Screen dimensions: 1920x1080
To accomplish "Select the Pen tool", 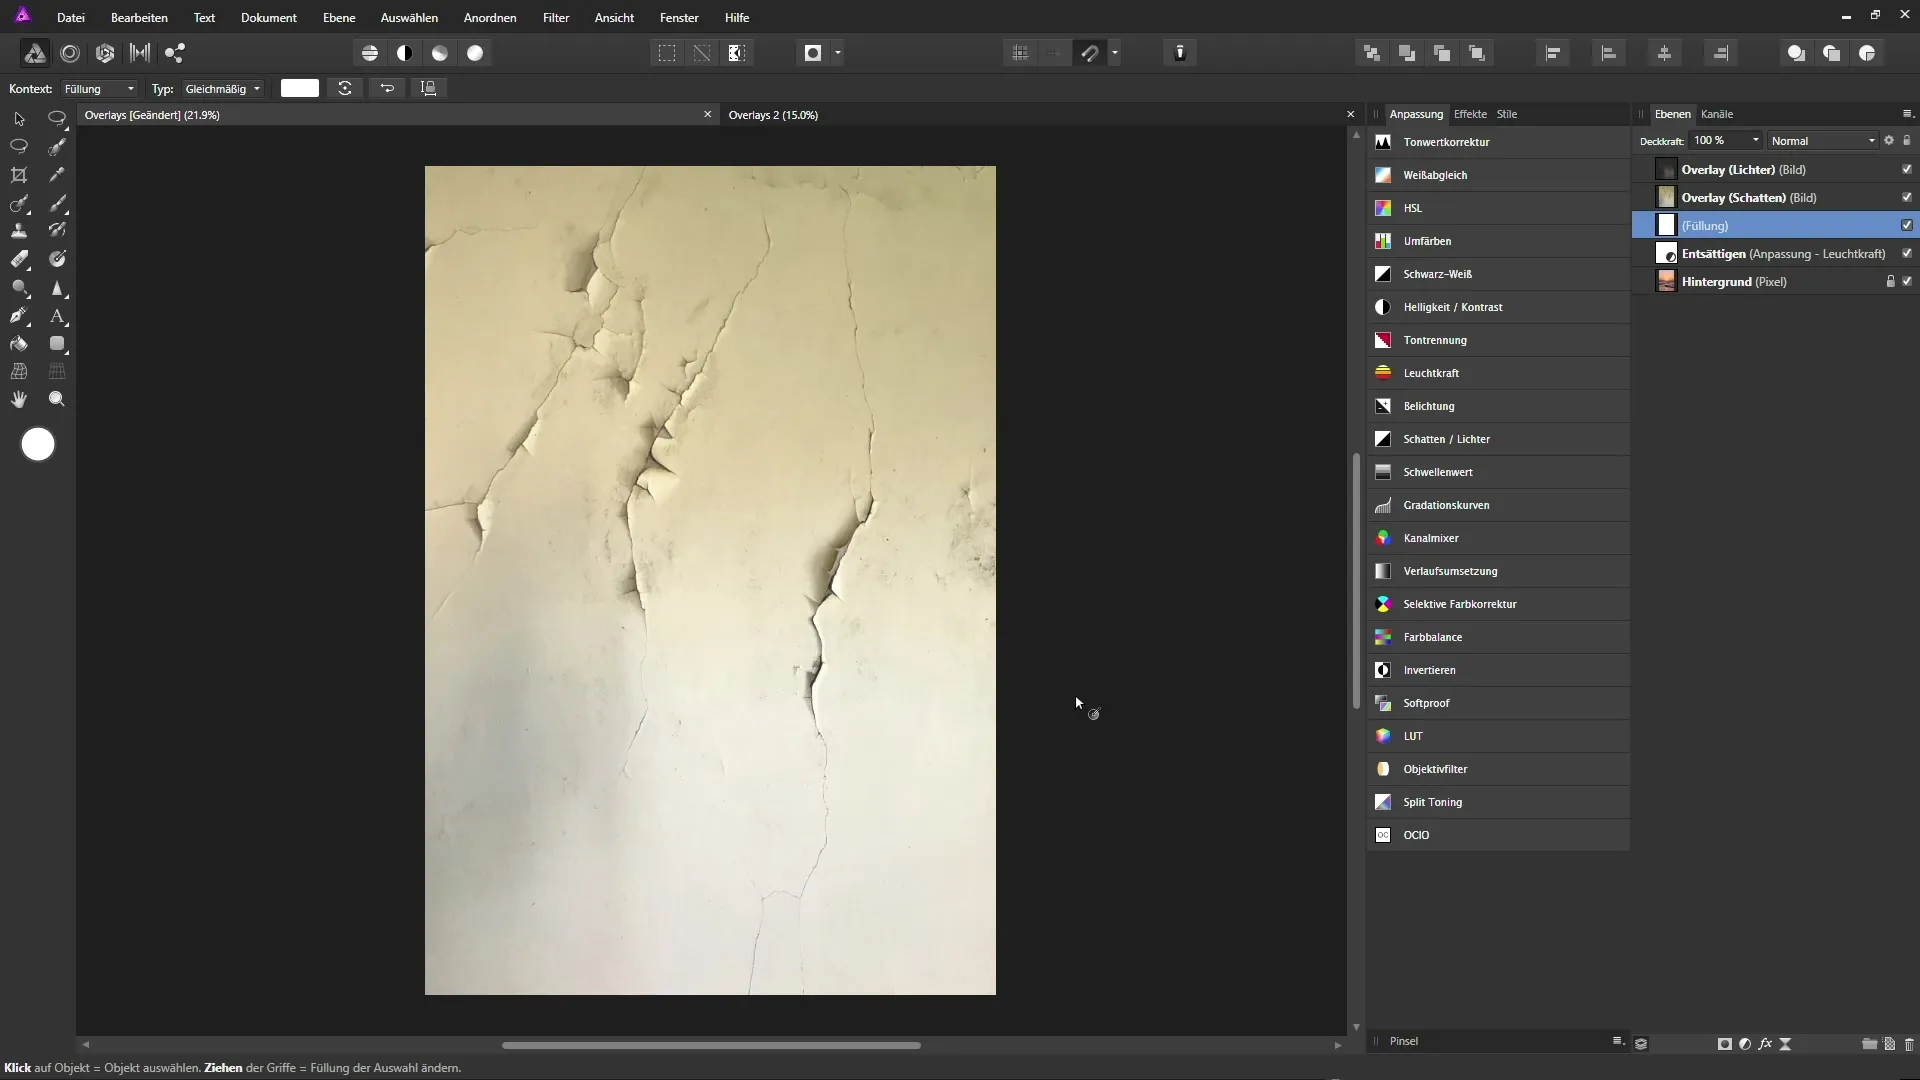I will click(x=19, y=316).
